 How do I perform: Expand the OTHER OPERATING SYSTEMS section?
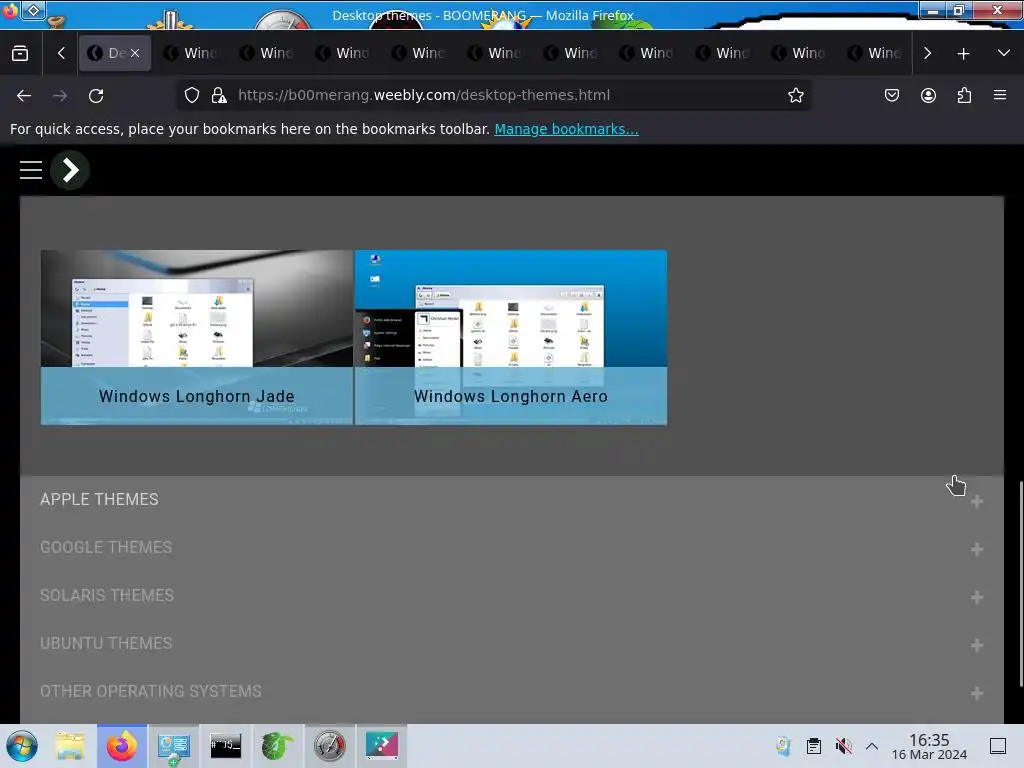[x=511, y=692]
